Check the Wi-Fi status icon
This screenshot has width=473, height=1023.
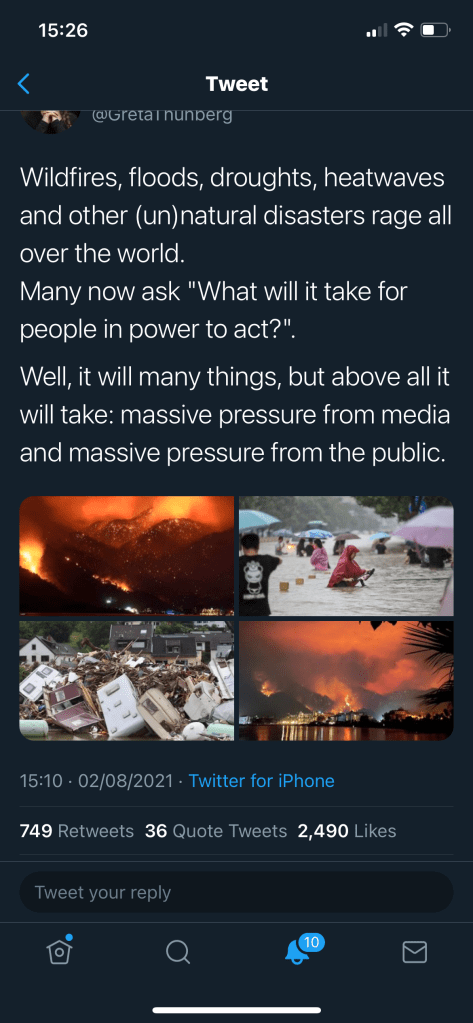point(405,30)
